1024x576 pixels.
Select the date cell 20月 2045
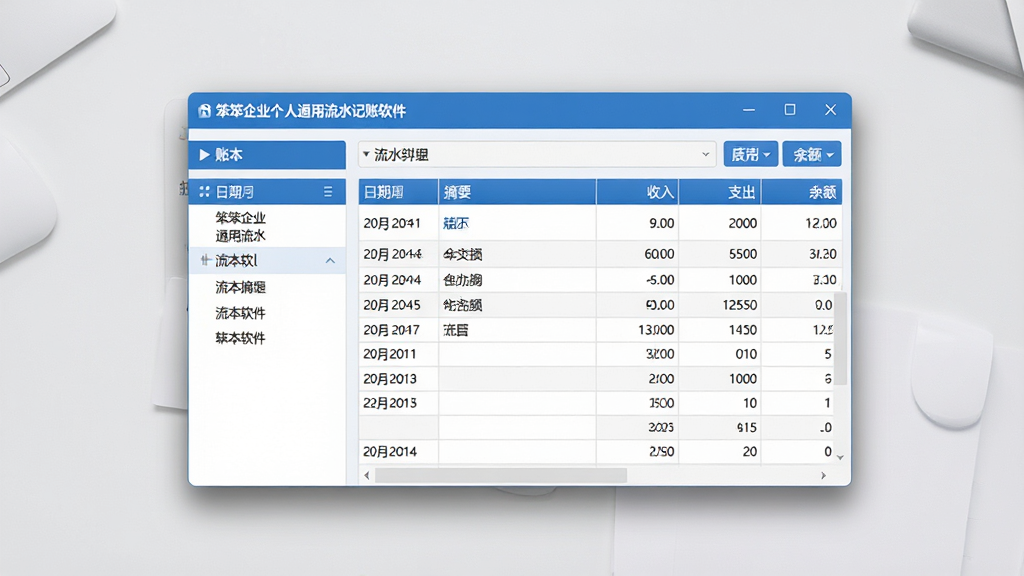point(398,305)
